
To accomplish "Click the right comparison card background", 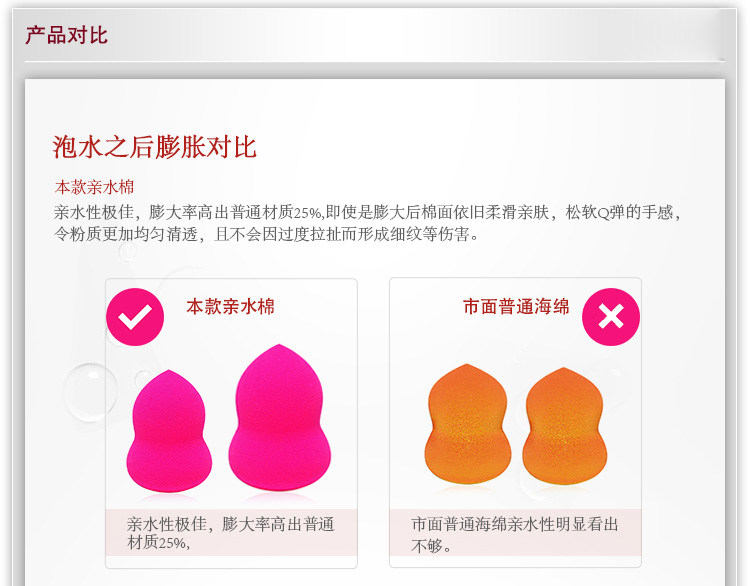I will click(515, 422).
